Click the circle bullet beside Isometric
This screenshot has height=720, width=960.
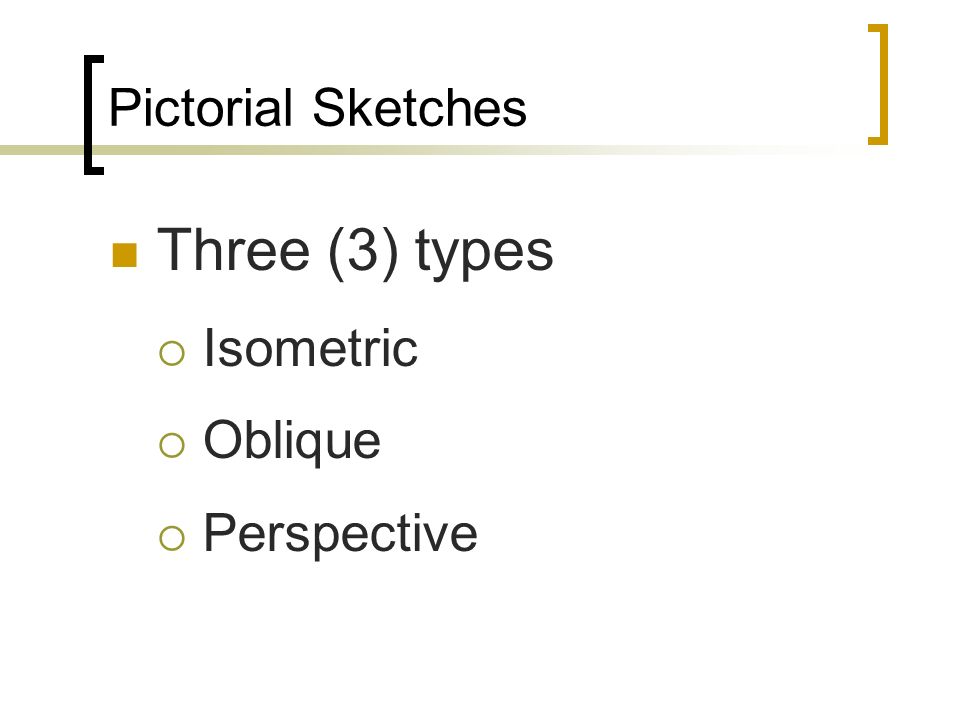[x=171, y=353]
